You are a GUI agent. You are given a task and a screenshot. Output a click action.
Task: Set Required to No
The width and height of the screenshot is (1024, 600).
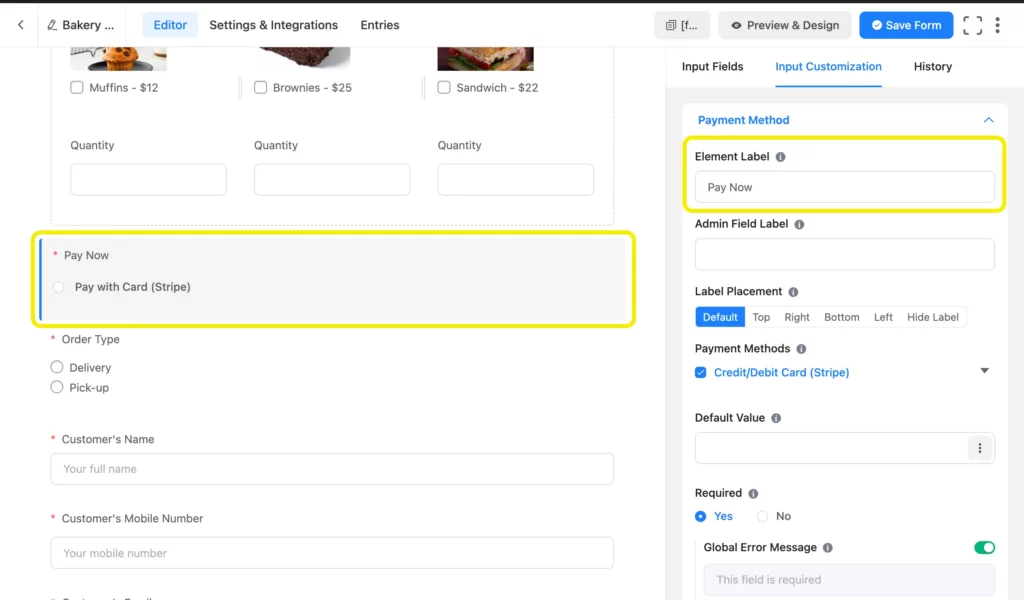tap(762, 516)
